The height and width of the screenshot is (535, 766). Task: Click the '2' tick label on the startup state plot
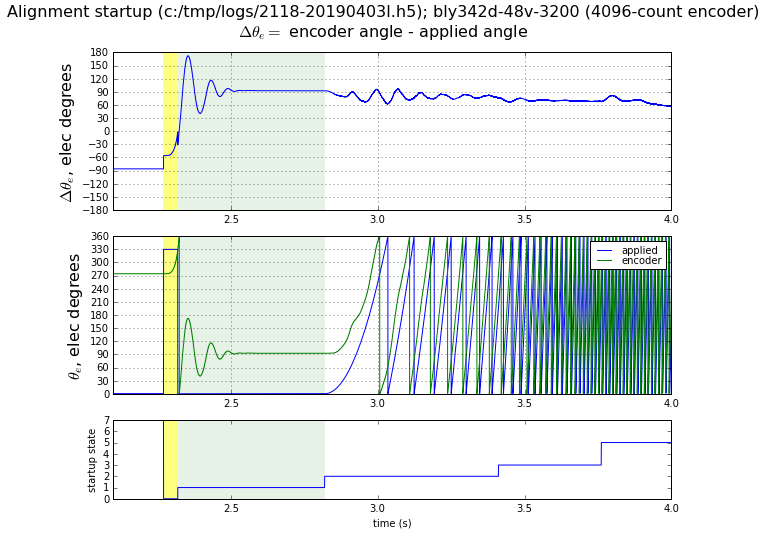pos(106,477)
